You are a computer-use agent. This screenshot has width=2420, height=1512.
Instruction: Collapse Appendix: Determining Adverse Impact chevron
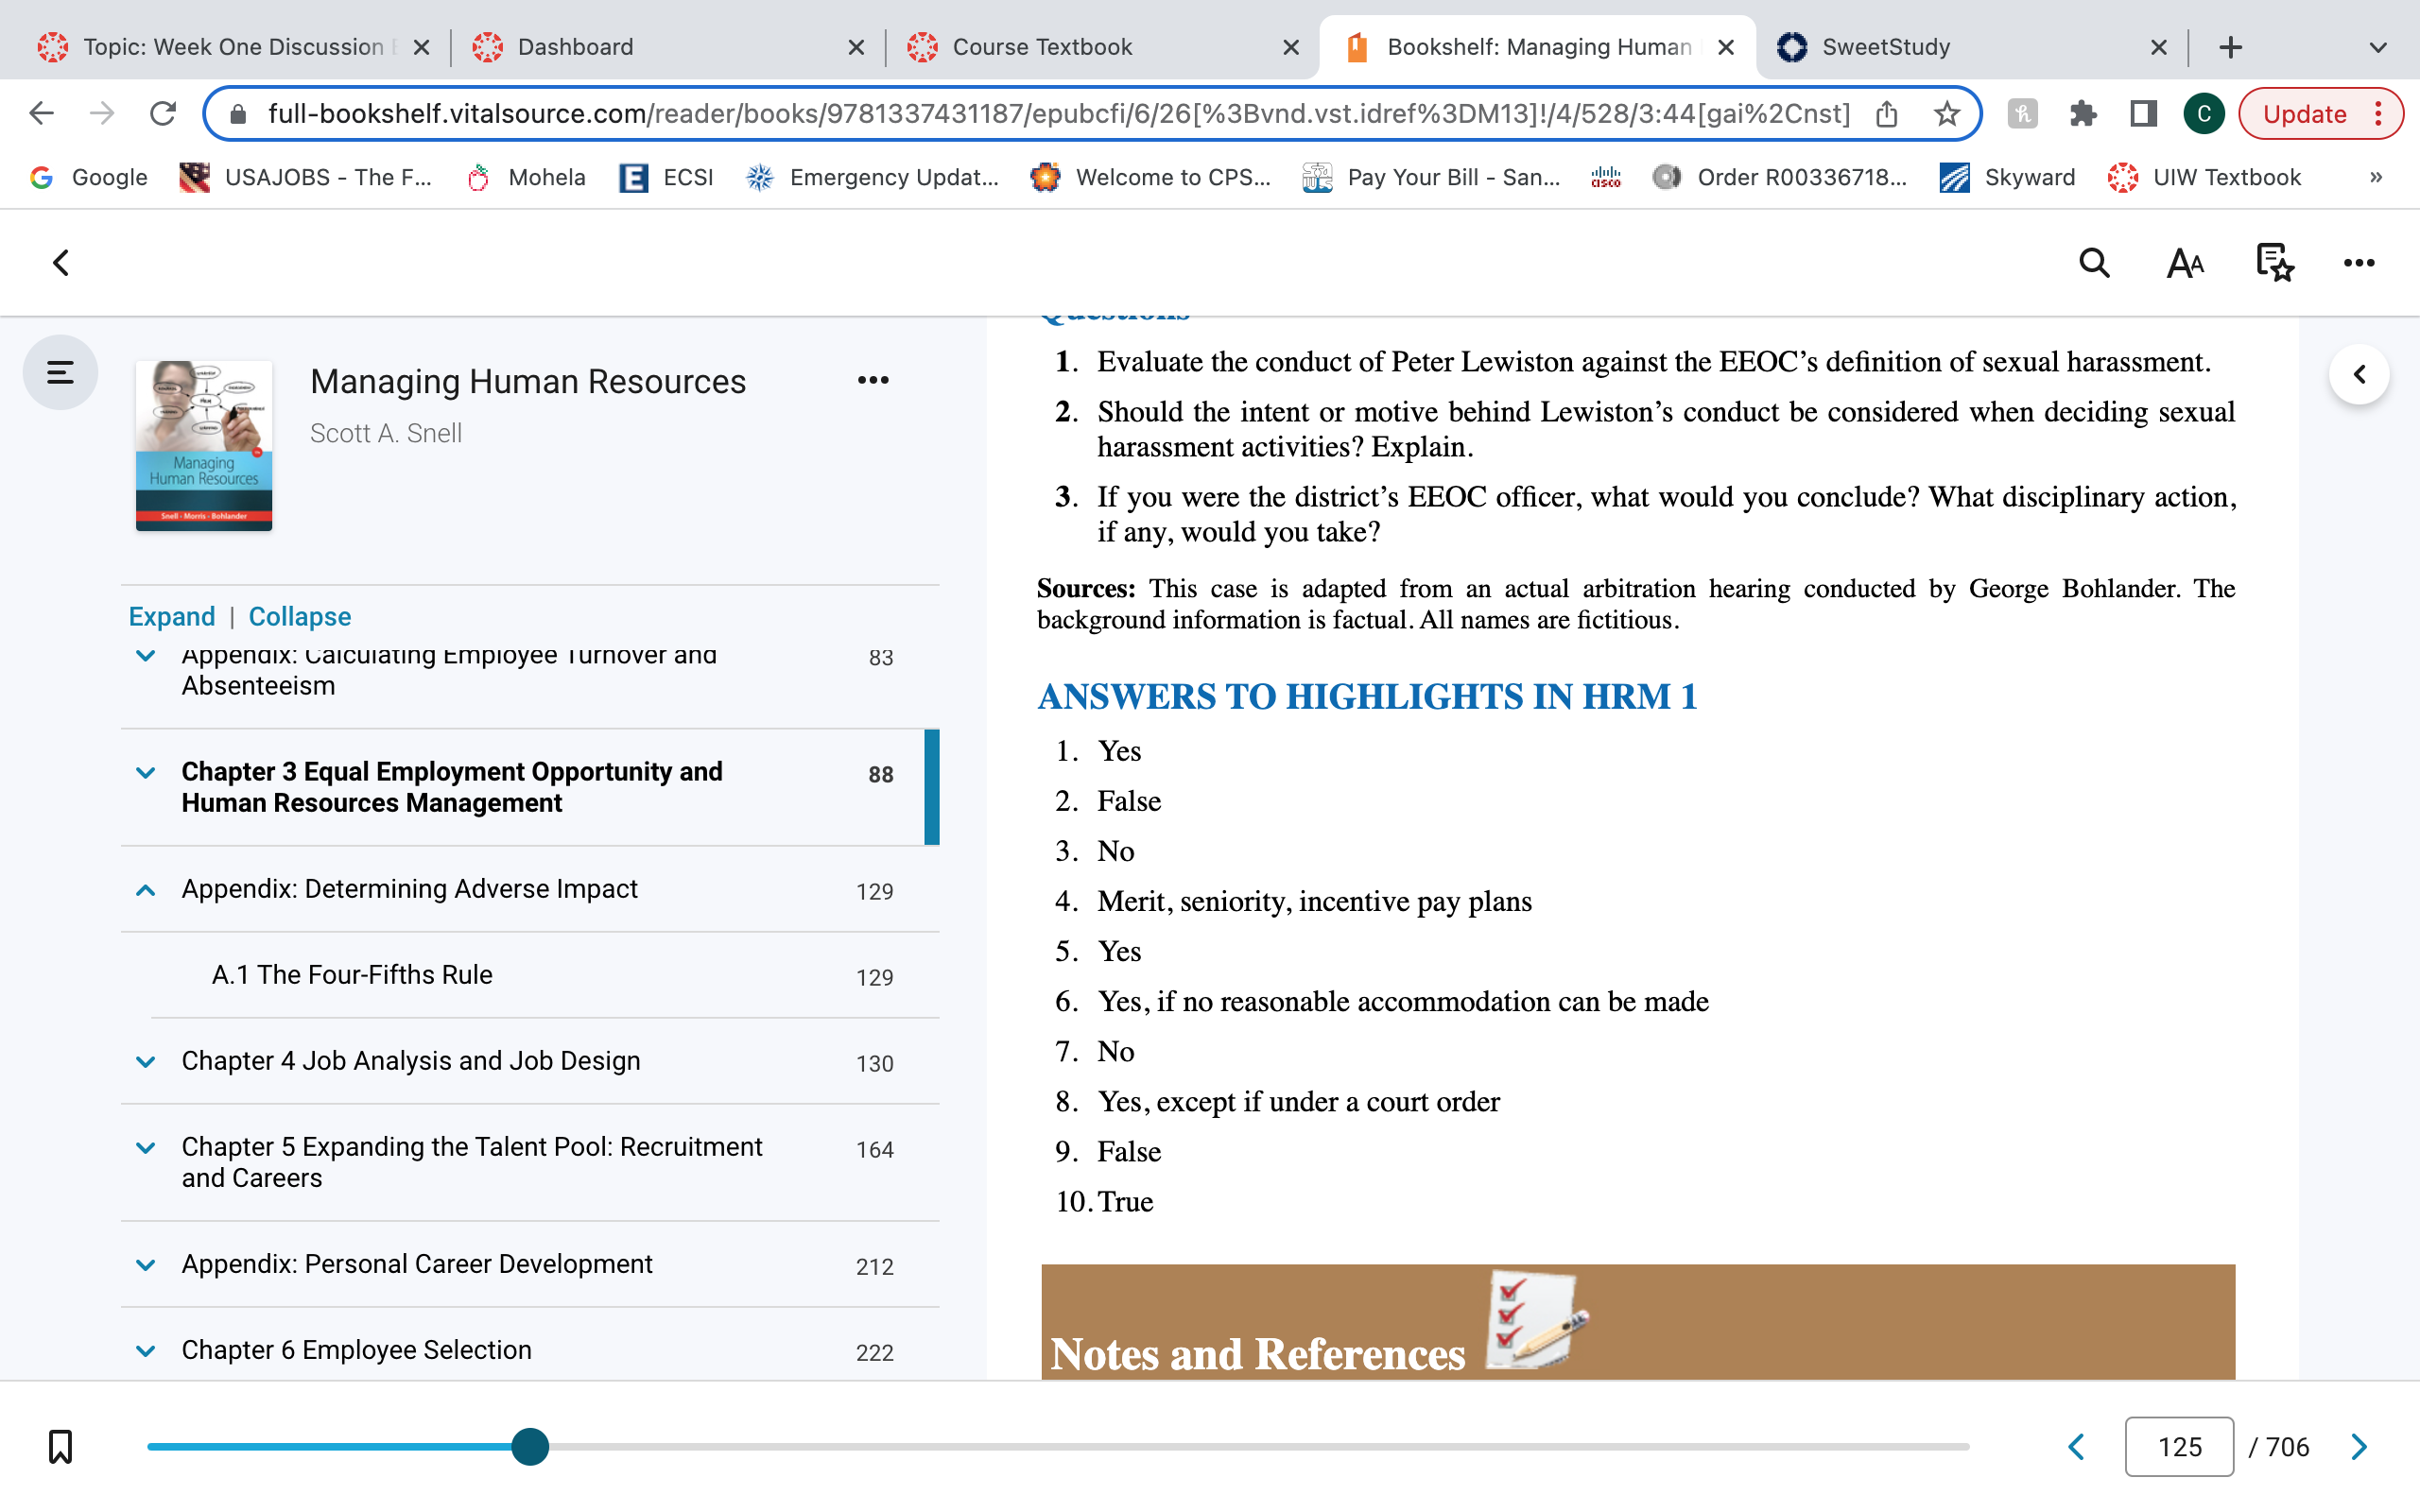pyautogui.click(x=145, y=890)
